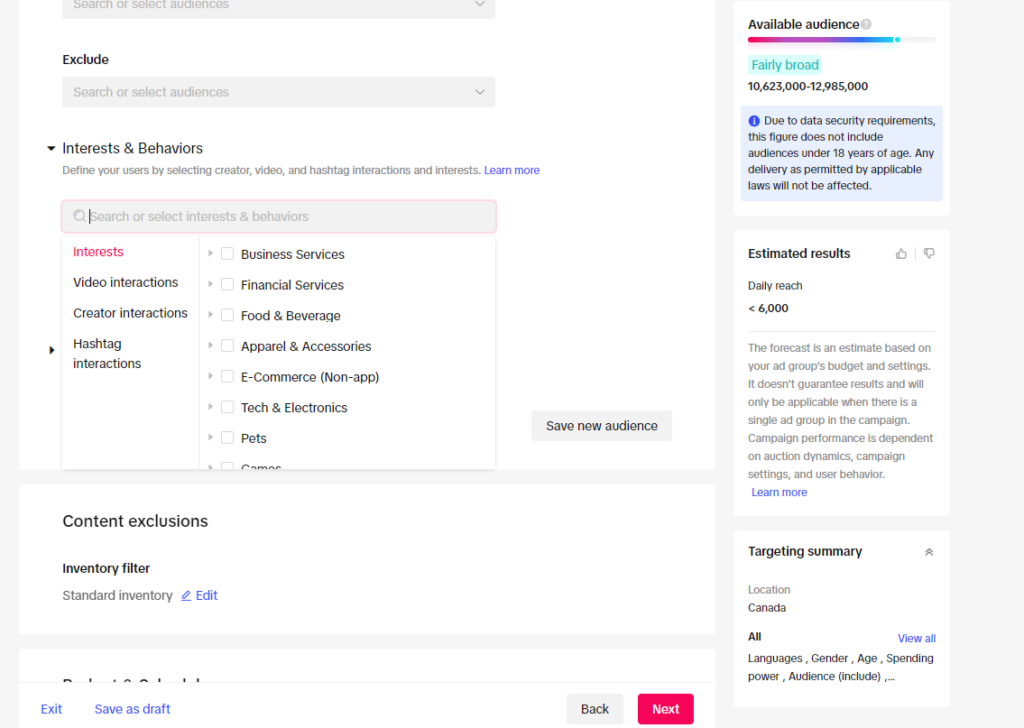Expand the Business Services category arrow

click(210, 253)
